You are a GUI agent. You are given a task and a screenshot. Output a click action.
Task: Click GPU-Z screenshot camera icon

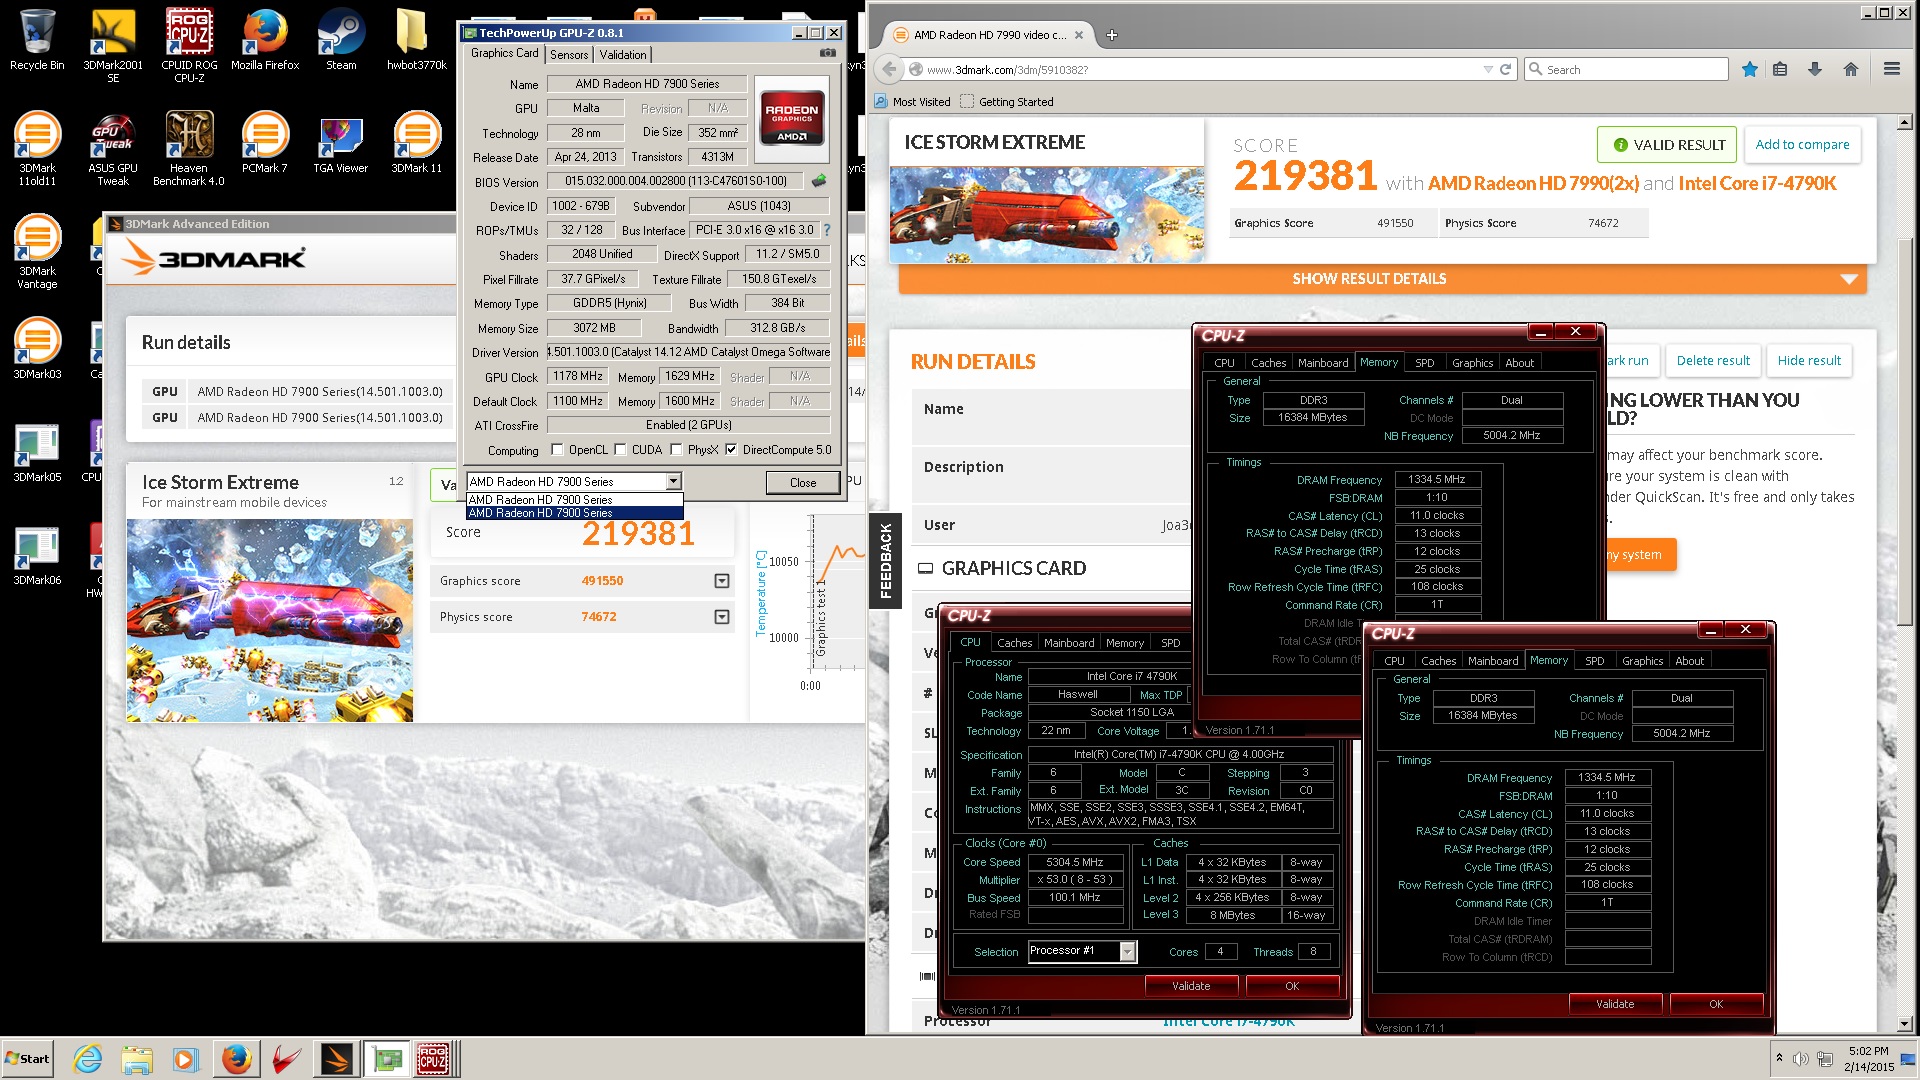828,53
